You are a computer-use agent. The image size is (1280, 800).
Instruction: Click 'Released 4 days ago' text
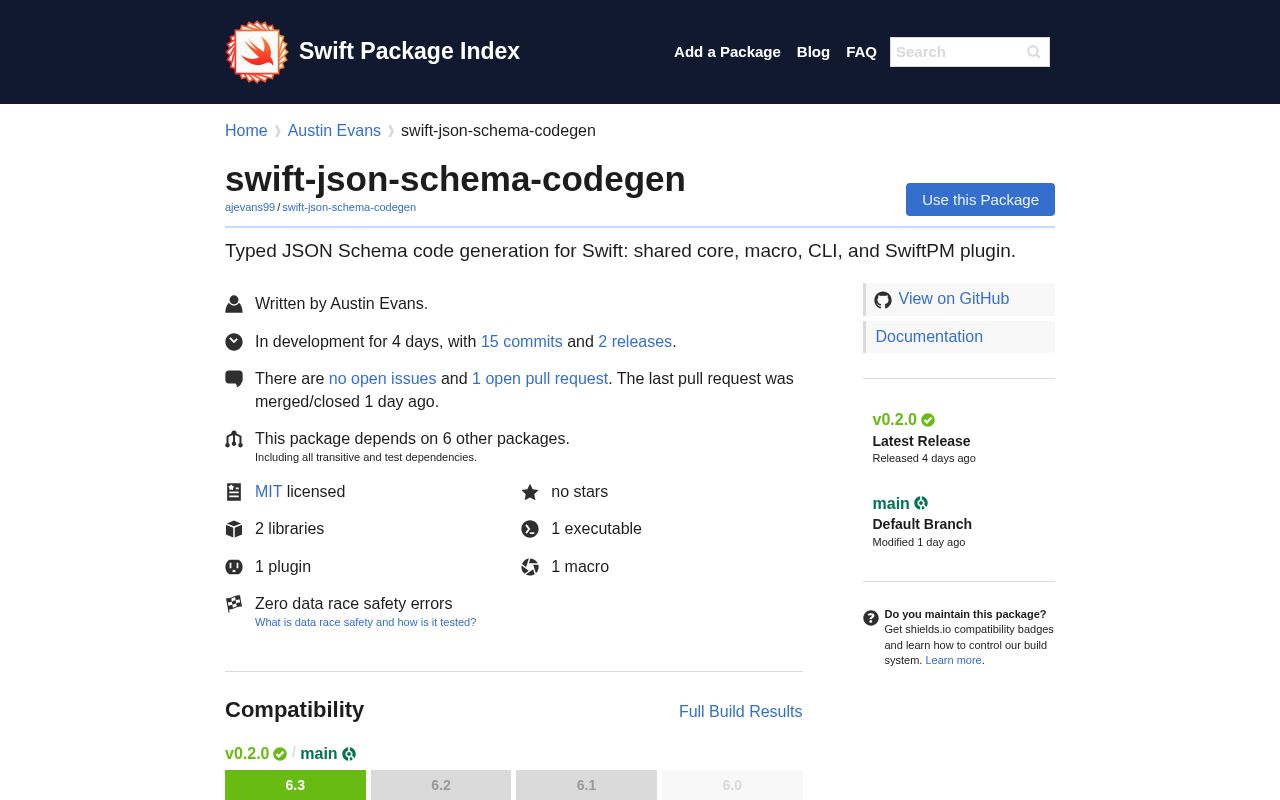[x=924, y=458]
